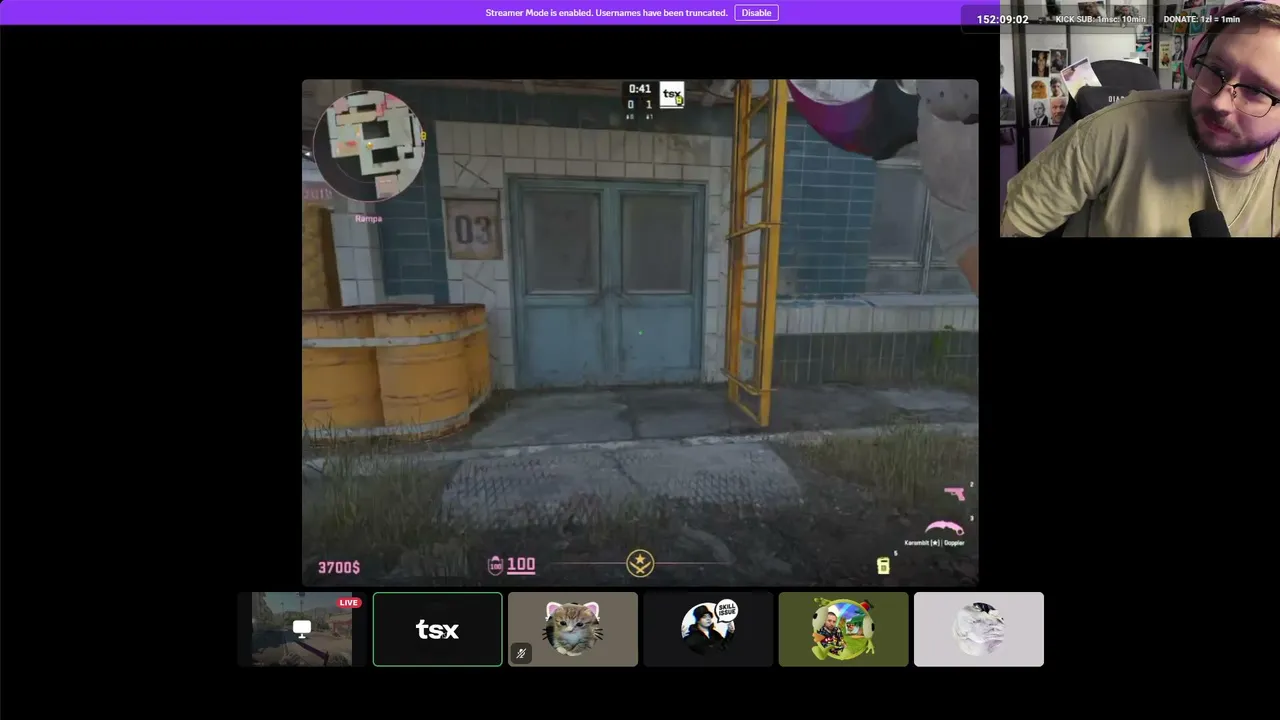This screenshot has height=720, width=1280.
Task: Click the 'Streamer Mode is enabled' notice text
Action: click(606, 13)
